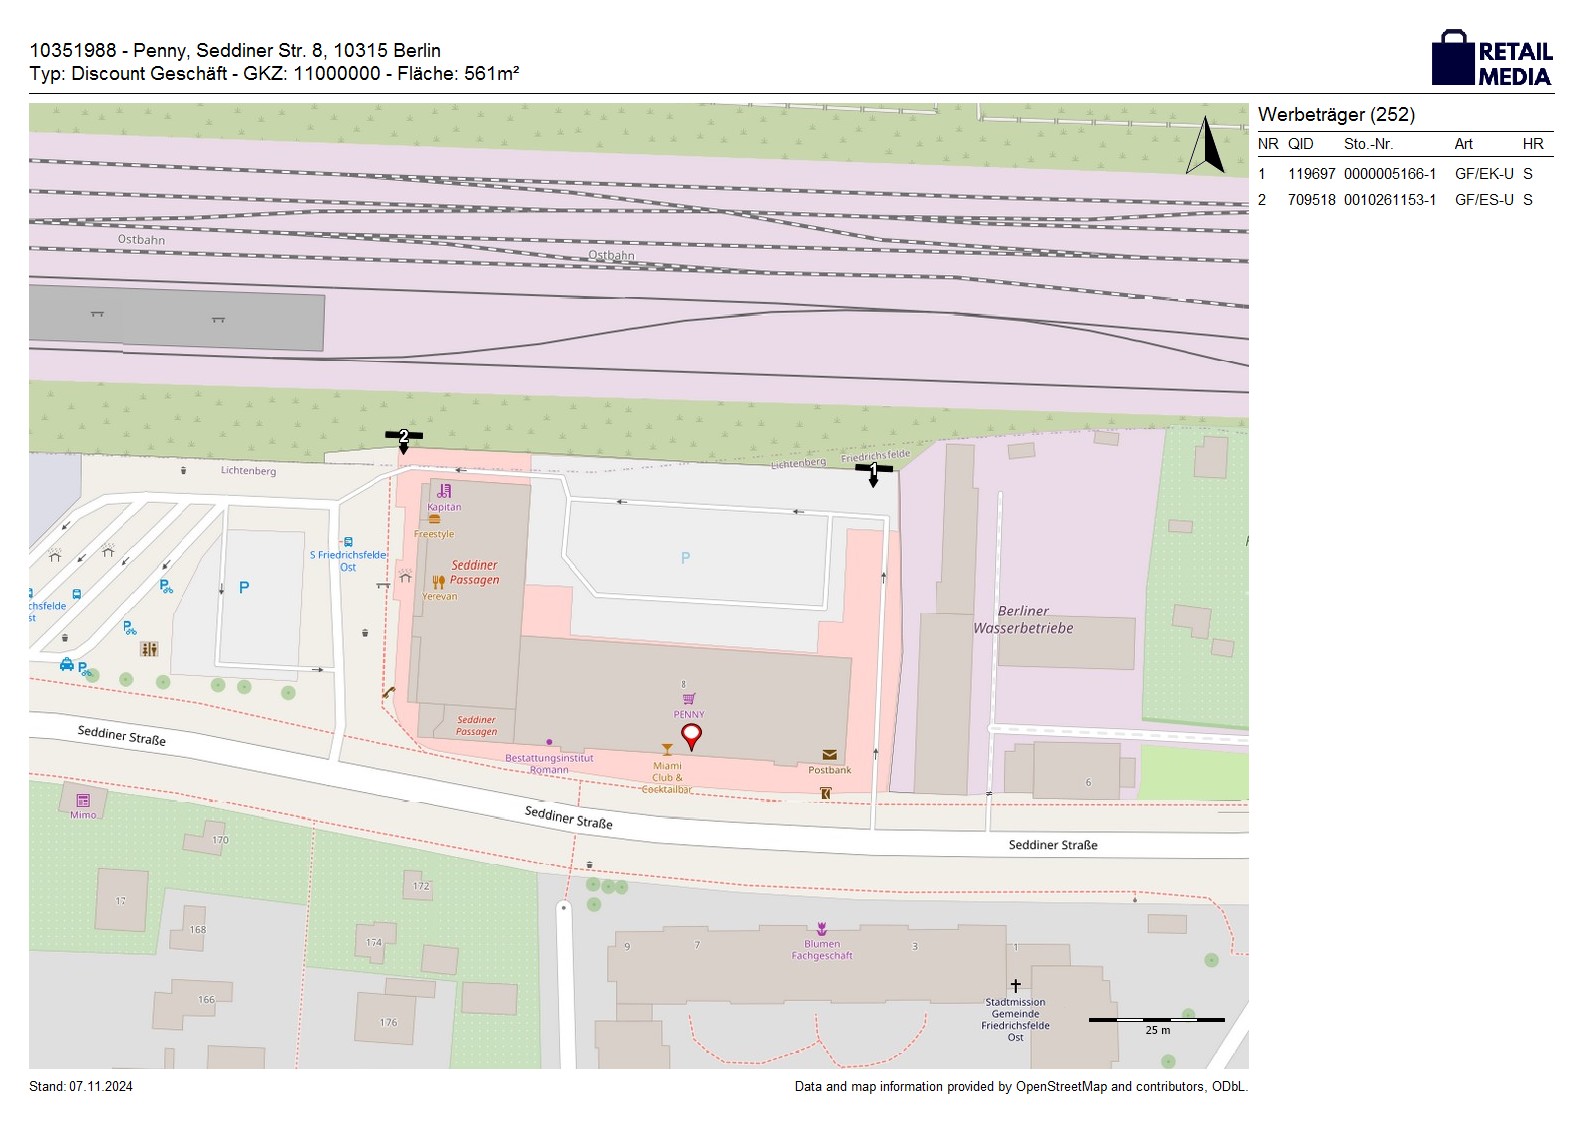The height and width of the screenshot is (1123, 1587).
Task: Click the PENNY shopping cart icon
Action: [688, 699]
